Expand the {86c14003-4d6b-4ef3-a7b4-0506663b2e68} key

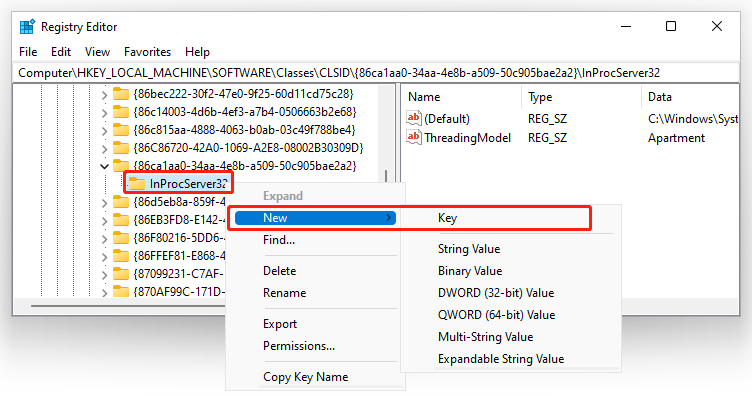coord(104,113)
